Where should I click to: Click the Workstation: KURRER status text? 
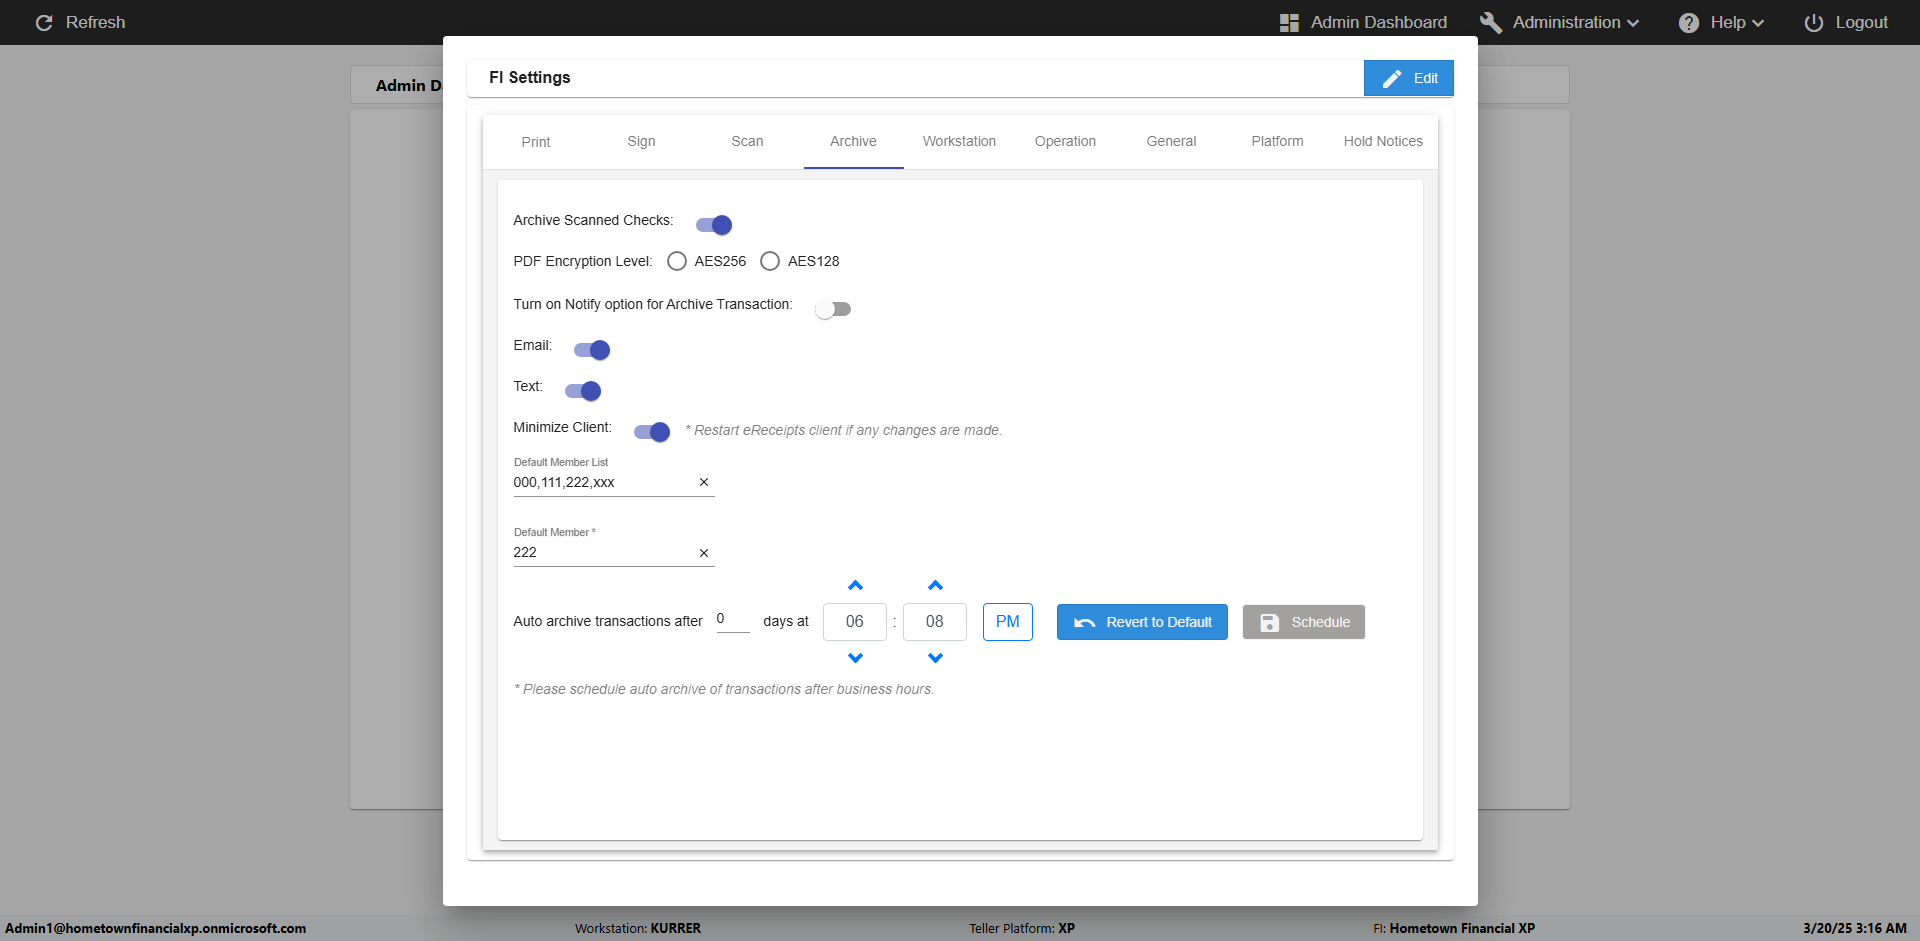tap(638, 929)
